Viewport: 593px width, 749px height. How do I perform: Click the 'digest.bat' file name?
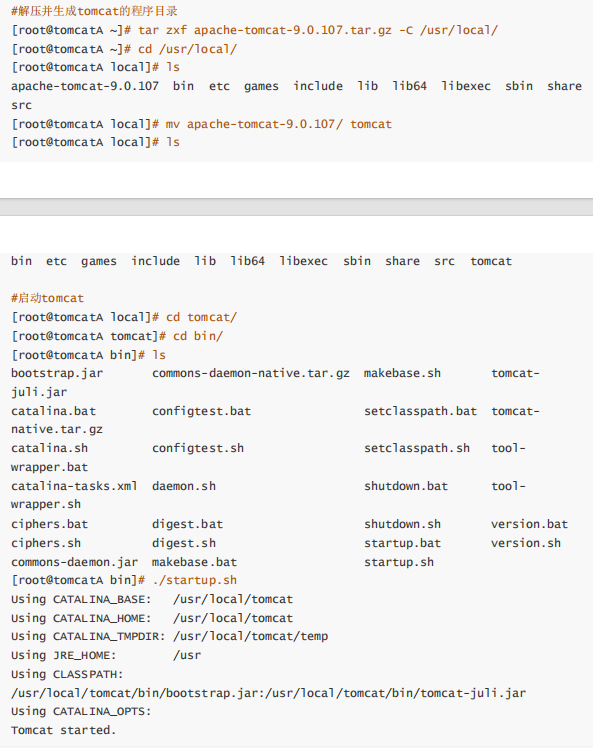tap(187, 524)
